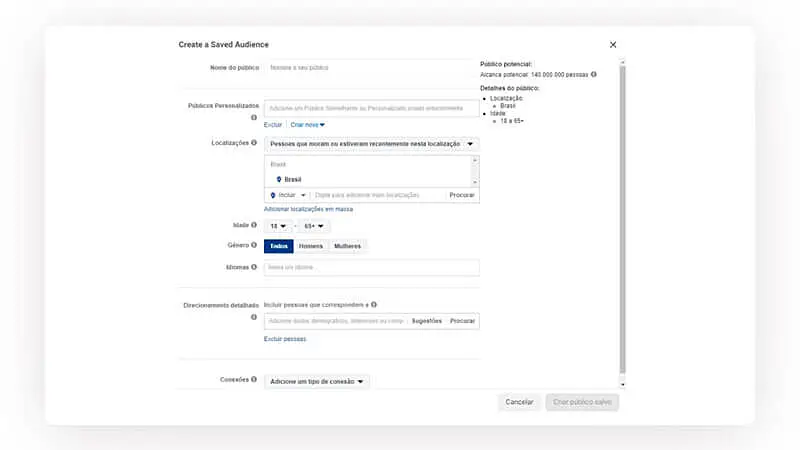800x450 pixels.
Task: Open the Incluir location dropdown
Action: pyautogui.click(x=288, y=195)
